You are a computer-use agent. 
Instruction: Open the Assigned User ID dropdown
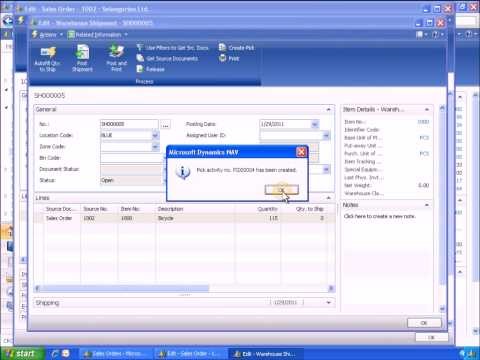[326, 136]
